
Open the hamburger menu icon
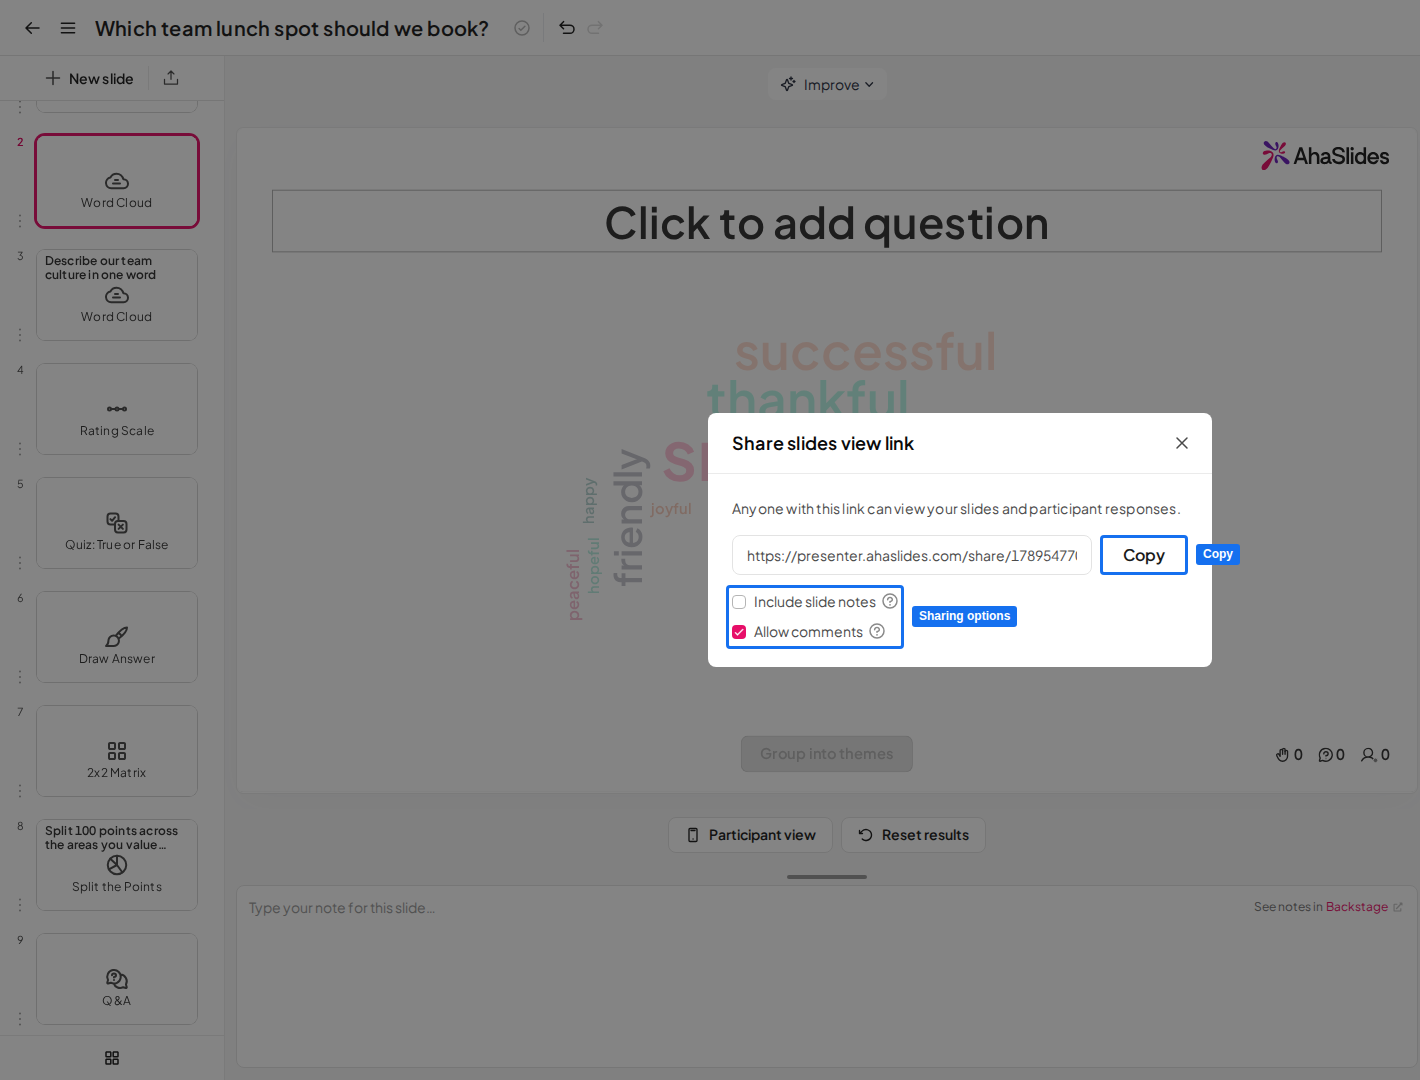coord(68,28)
